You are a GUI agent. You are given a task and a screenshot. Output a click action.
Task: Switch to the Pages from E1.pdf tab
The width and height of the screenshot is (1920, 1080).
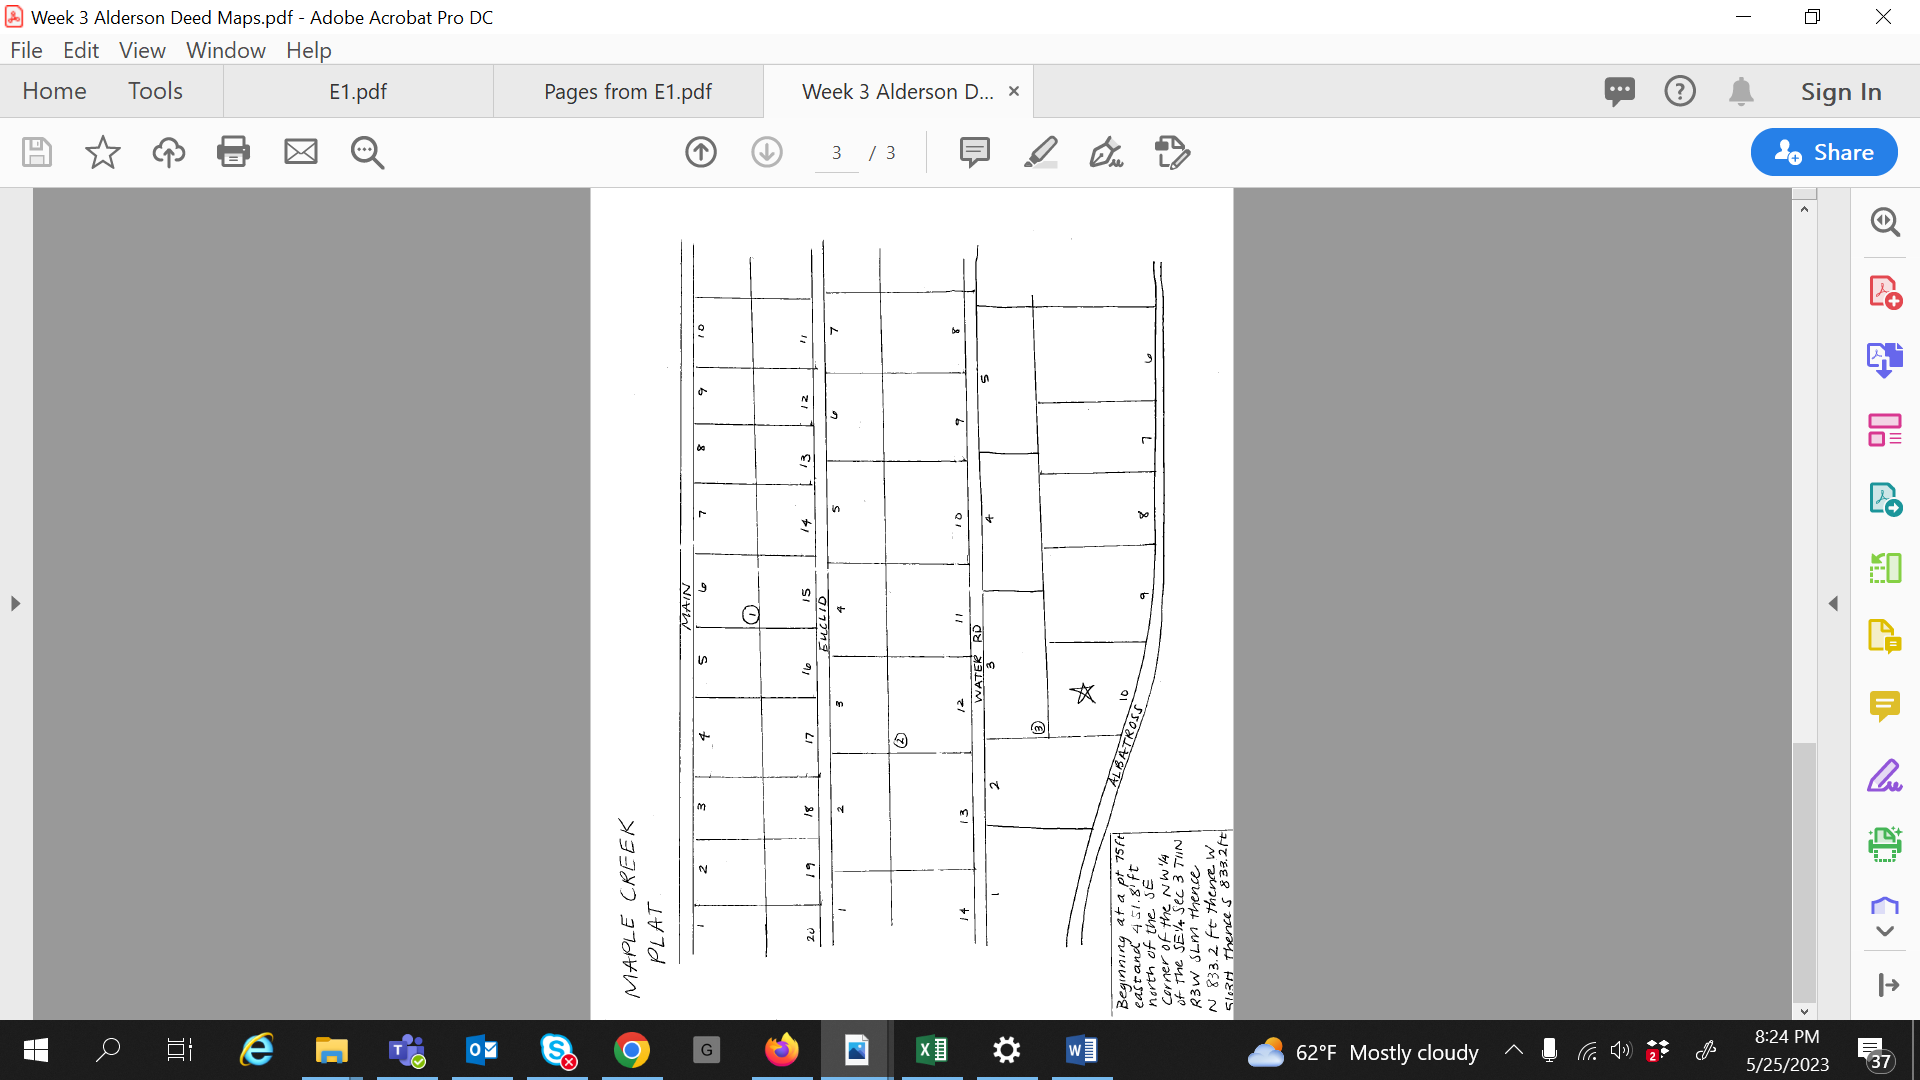[x=627, y=91]
